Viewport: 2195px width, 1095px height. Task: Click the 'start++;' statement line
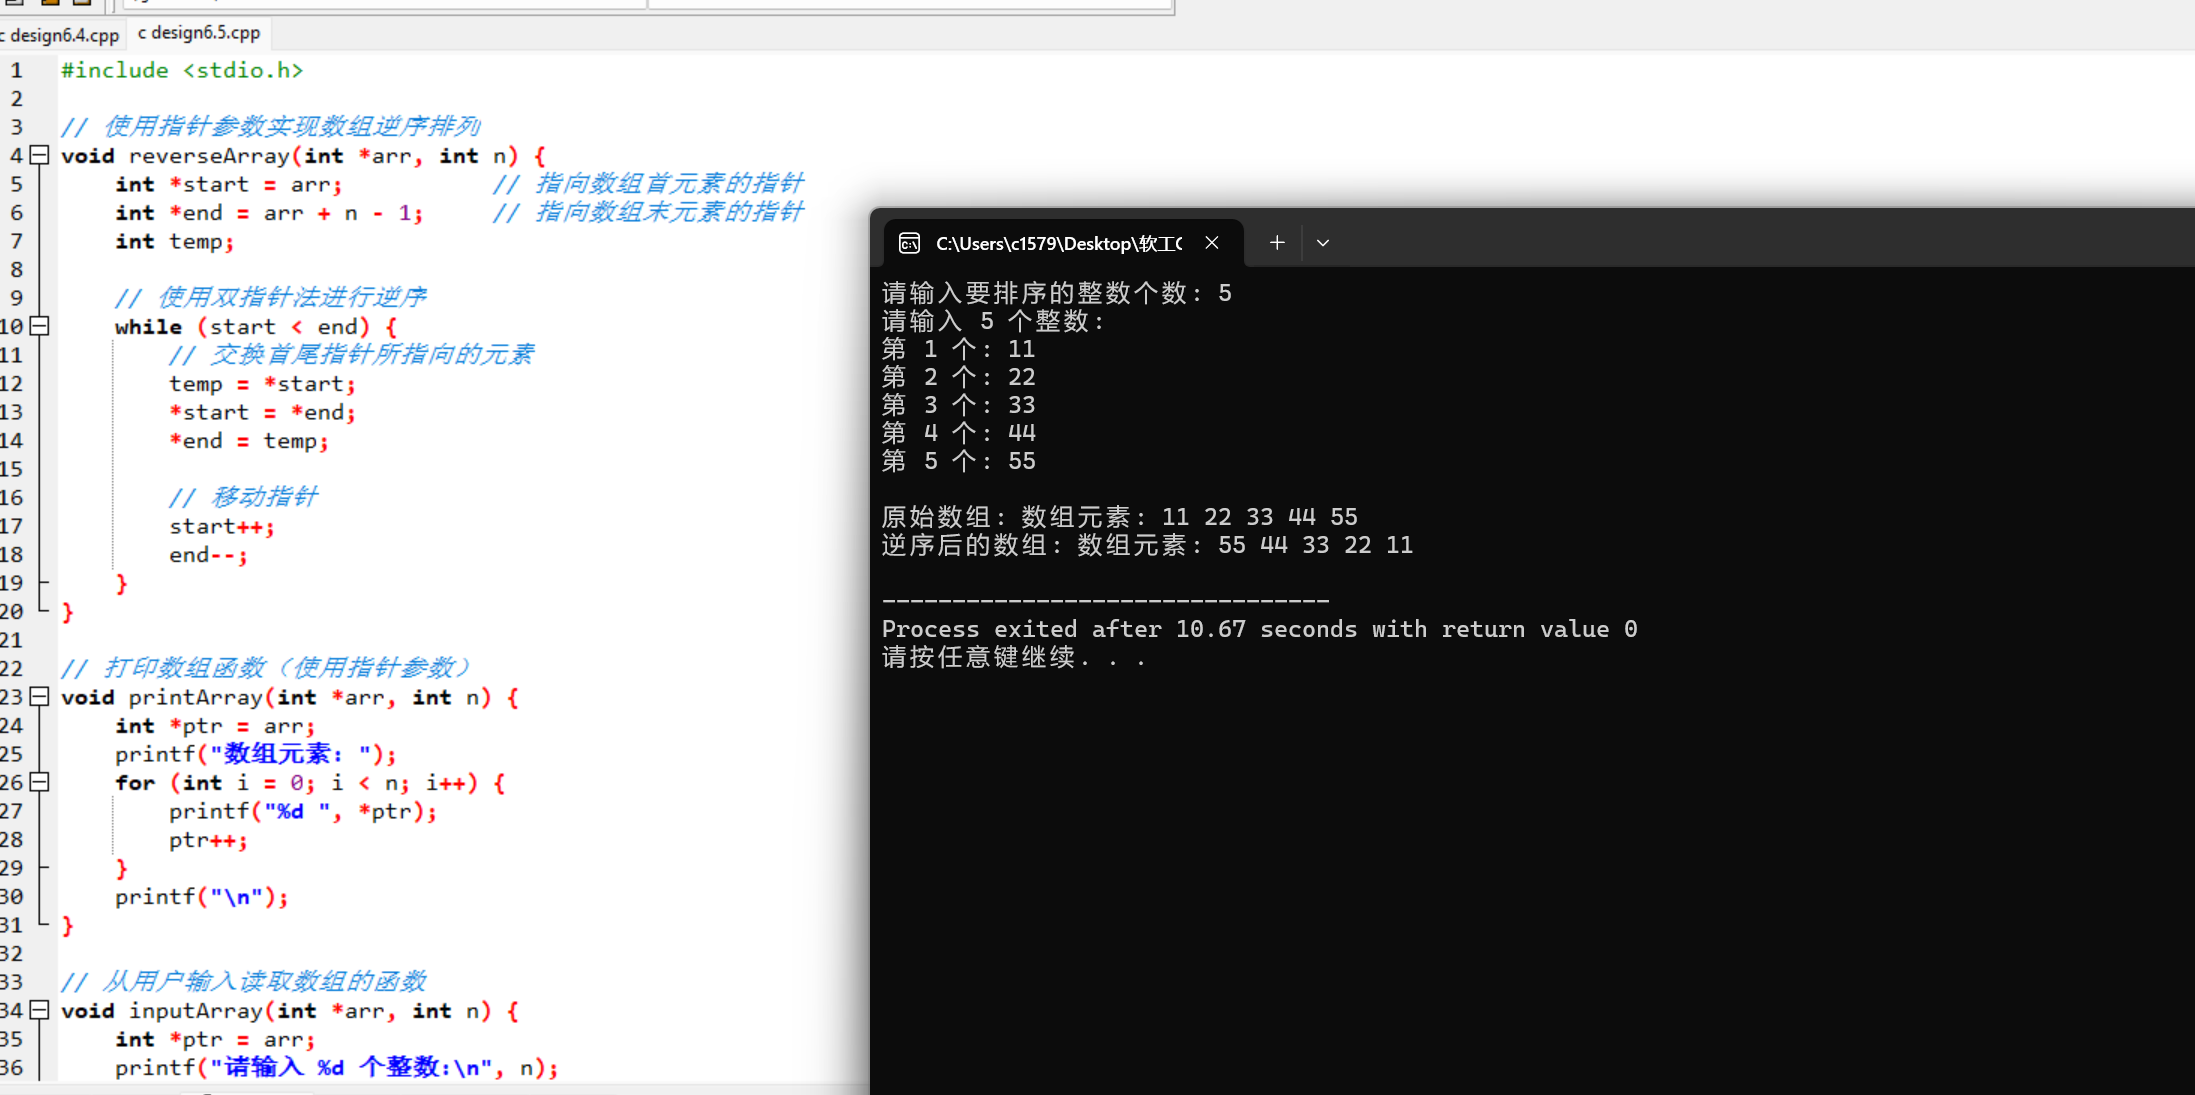[x=221, y=527]
